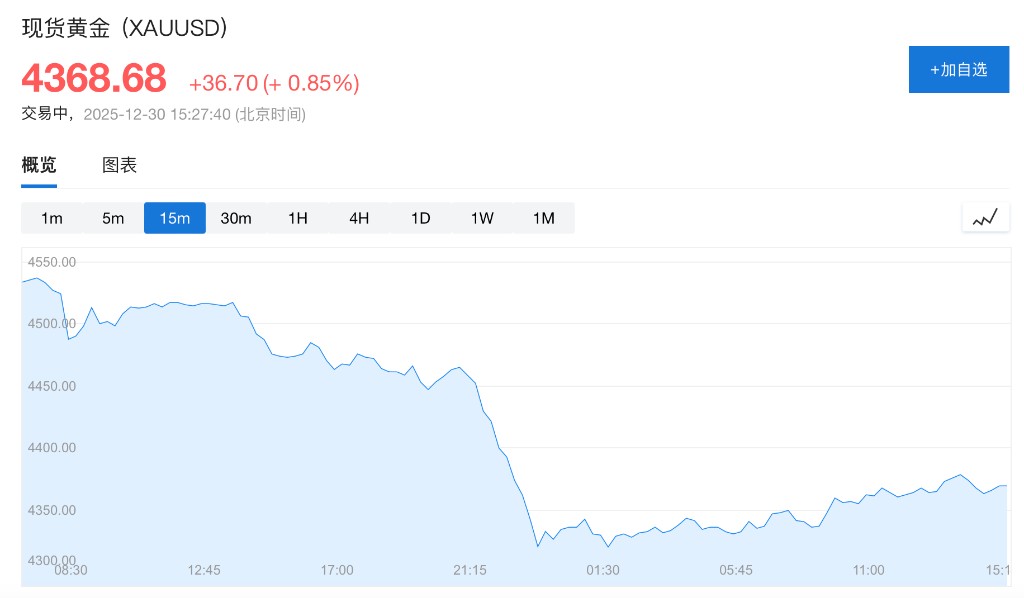
Task: Select the 1M monthly interval
Action: pos(543,218)
